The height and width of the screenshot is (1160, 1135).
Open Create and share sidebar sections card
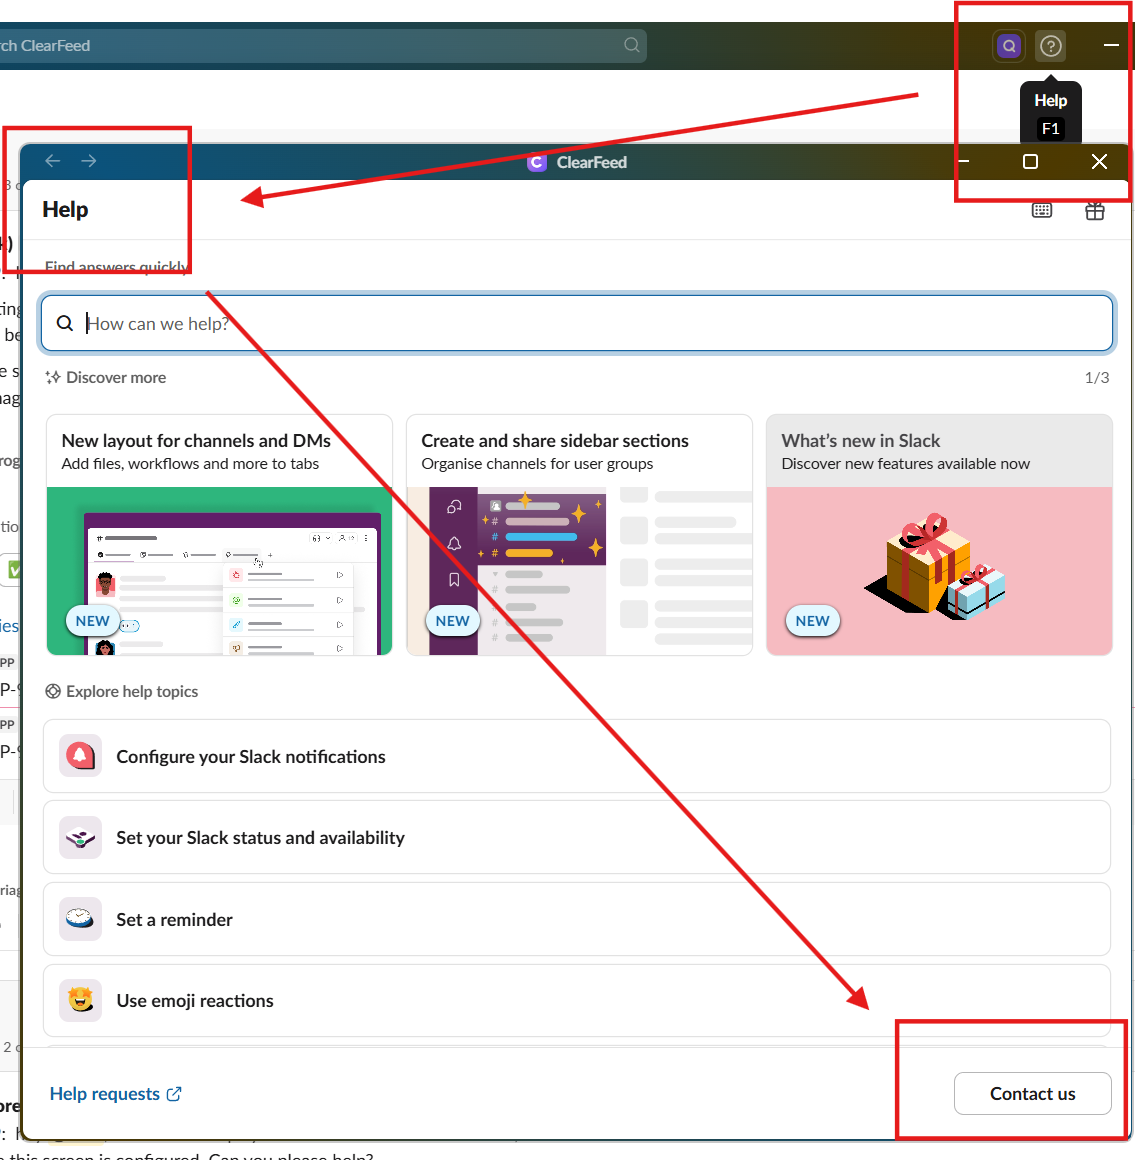click(x=579, y=534)
